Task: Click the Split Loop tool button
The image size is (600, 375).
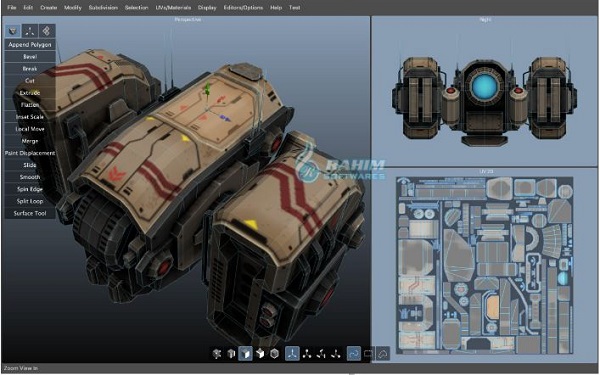Action: (x=30, y=201)
